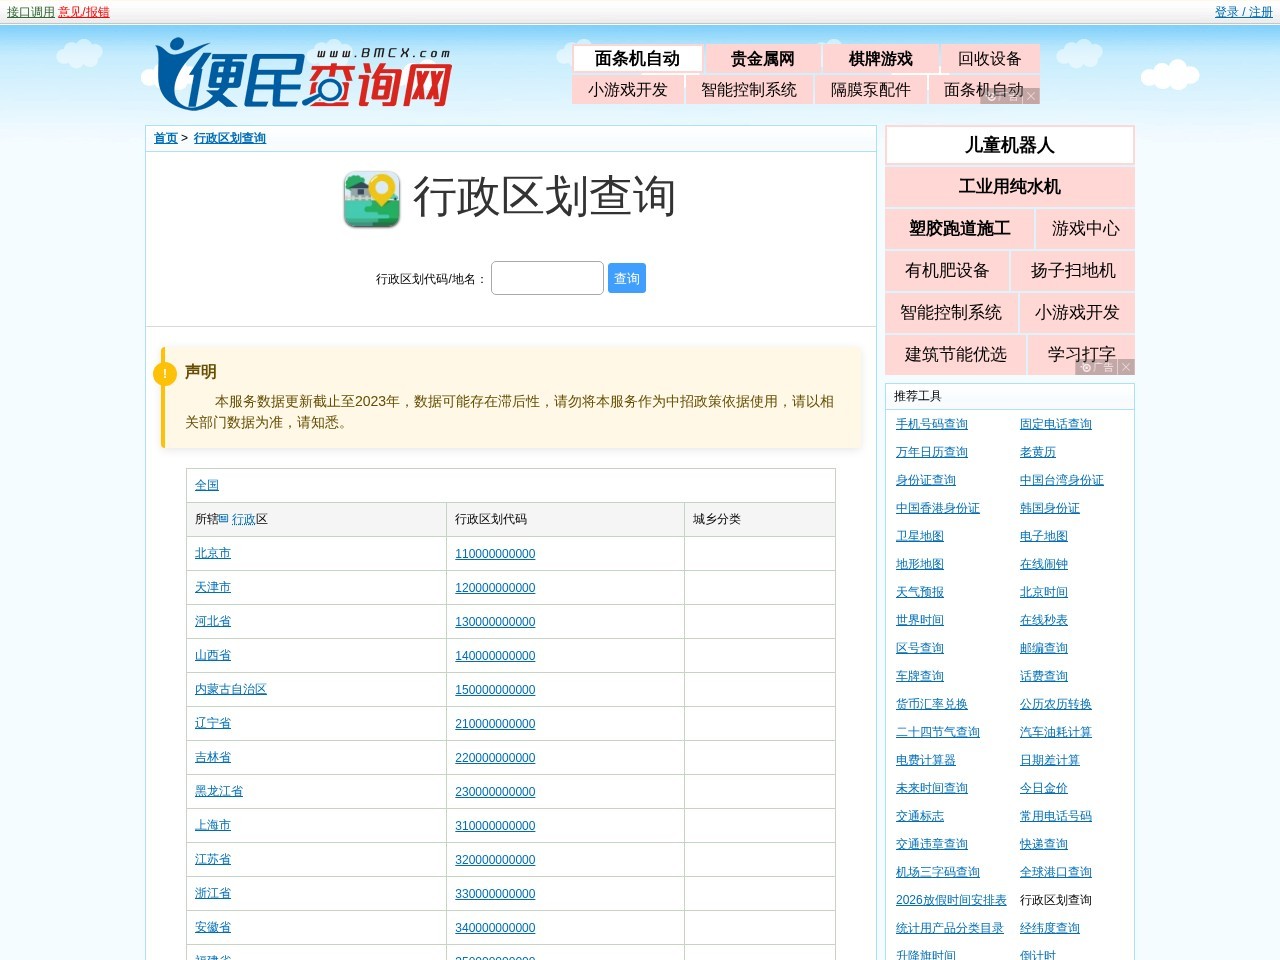
Task: Open 内蒙古自治区 row link
Action: (231, 689)
